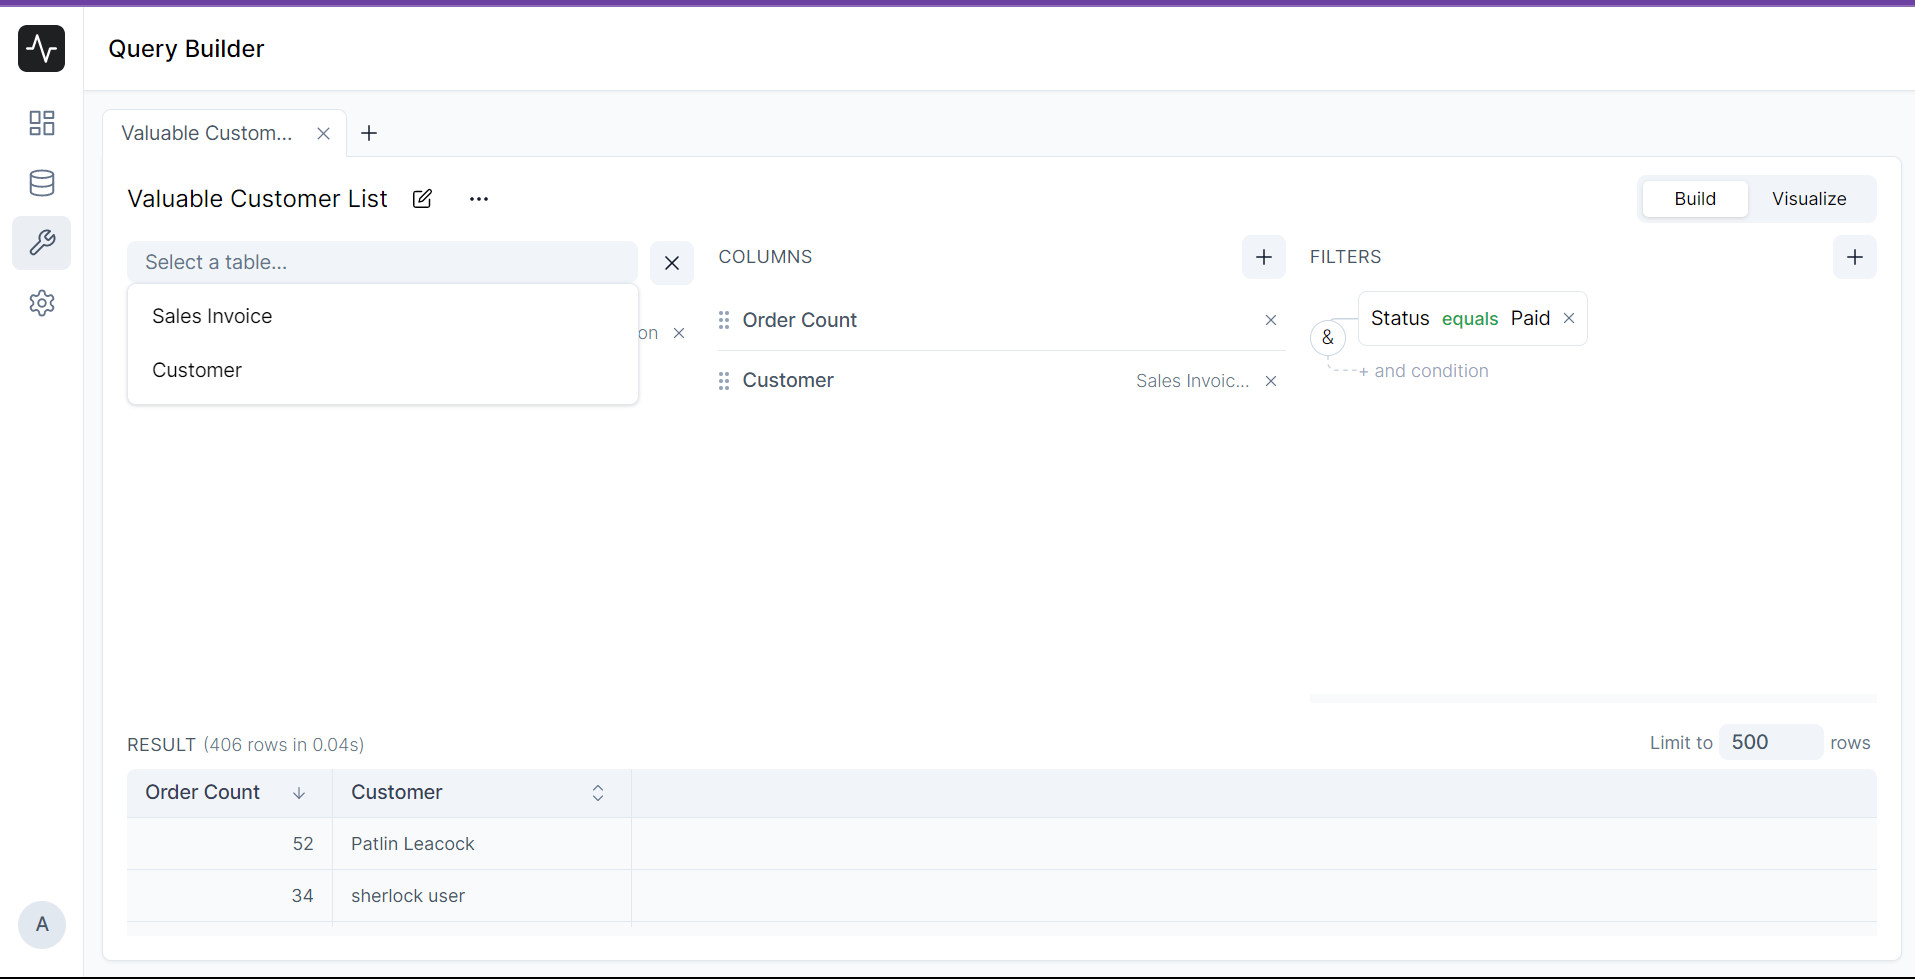Open a new query tab with the plus
This screenshot has width=1915, height=979.
click(368, 132)
